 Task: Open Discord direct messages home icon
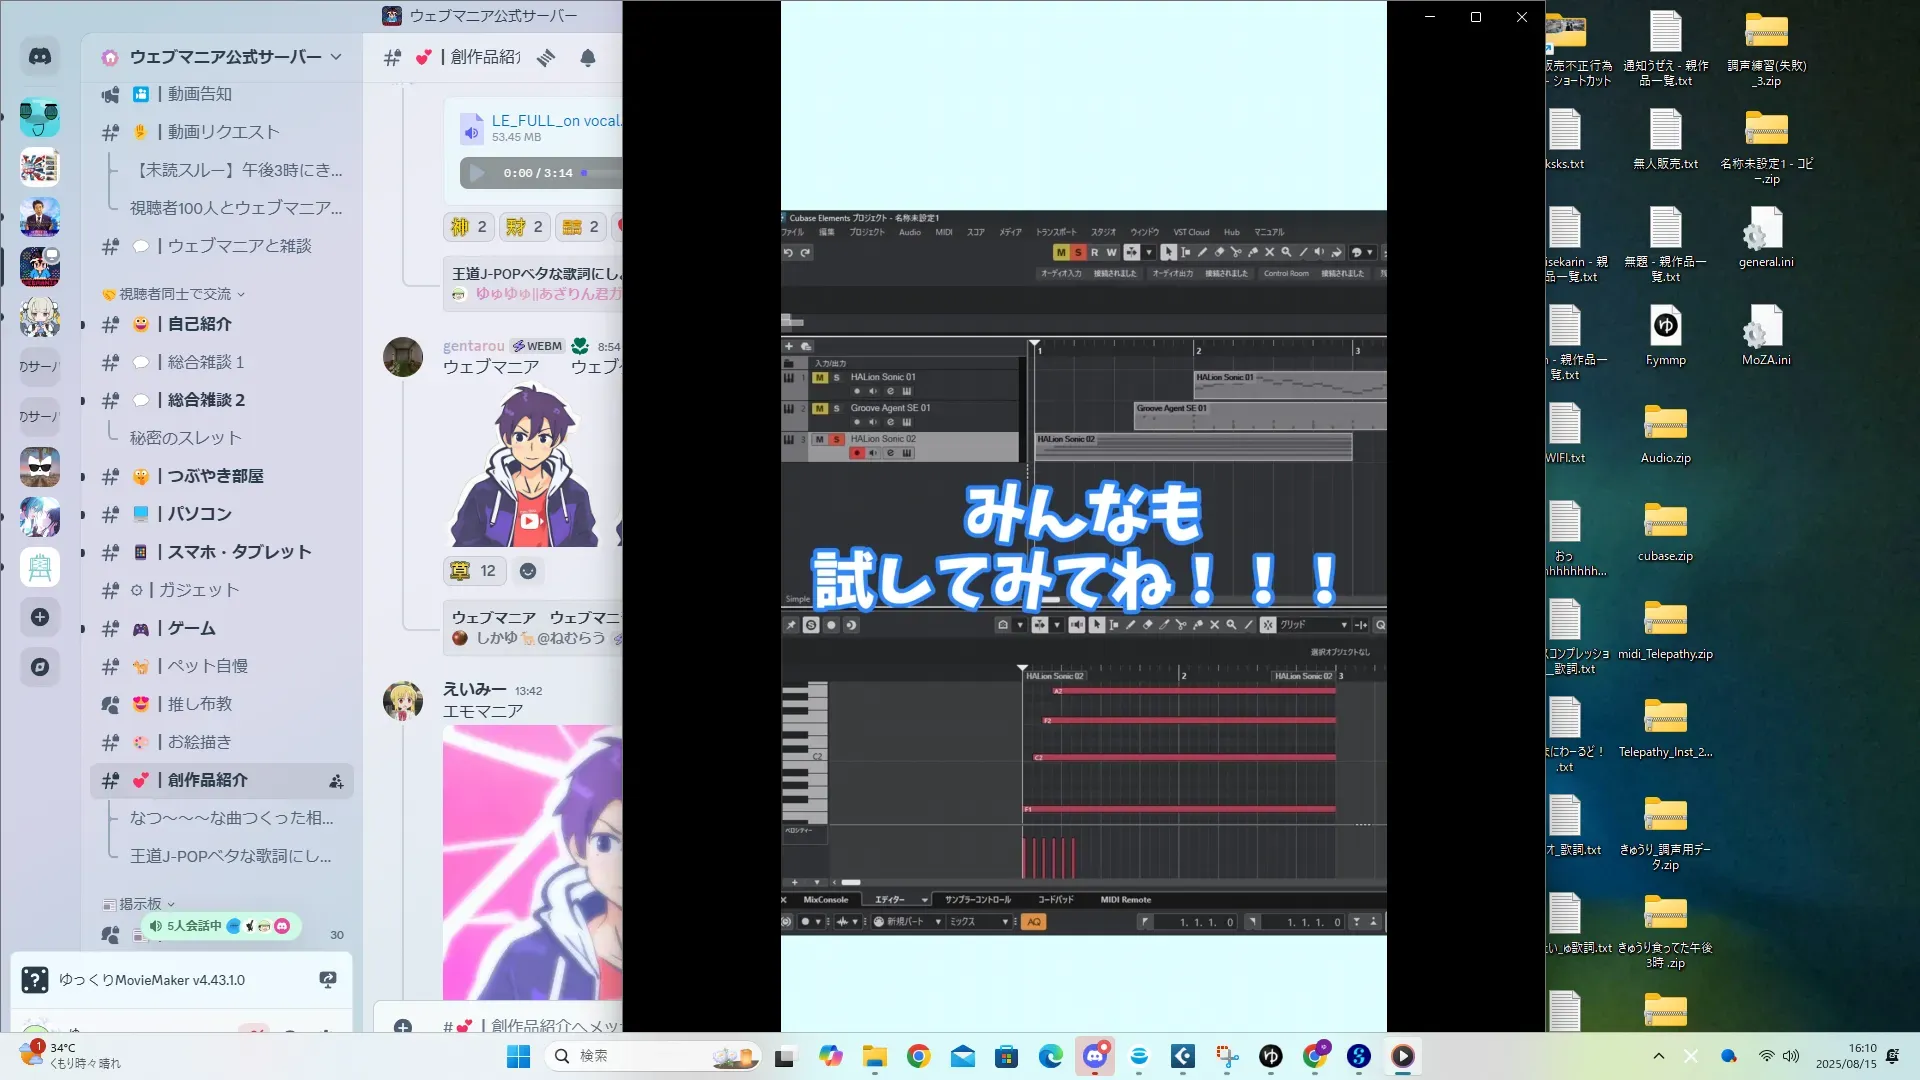click(40, 57)
